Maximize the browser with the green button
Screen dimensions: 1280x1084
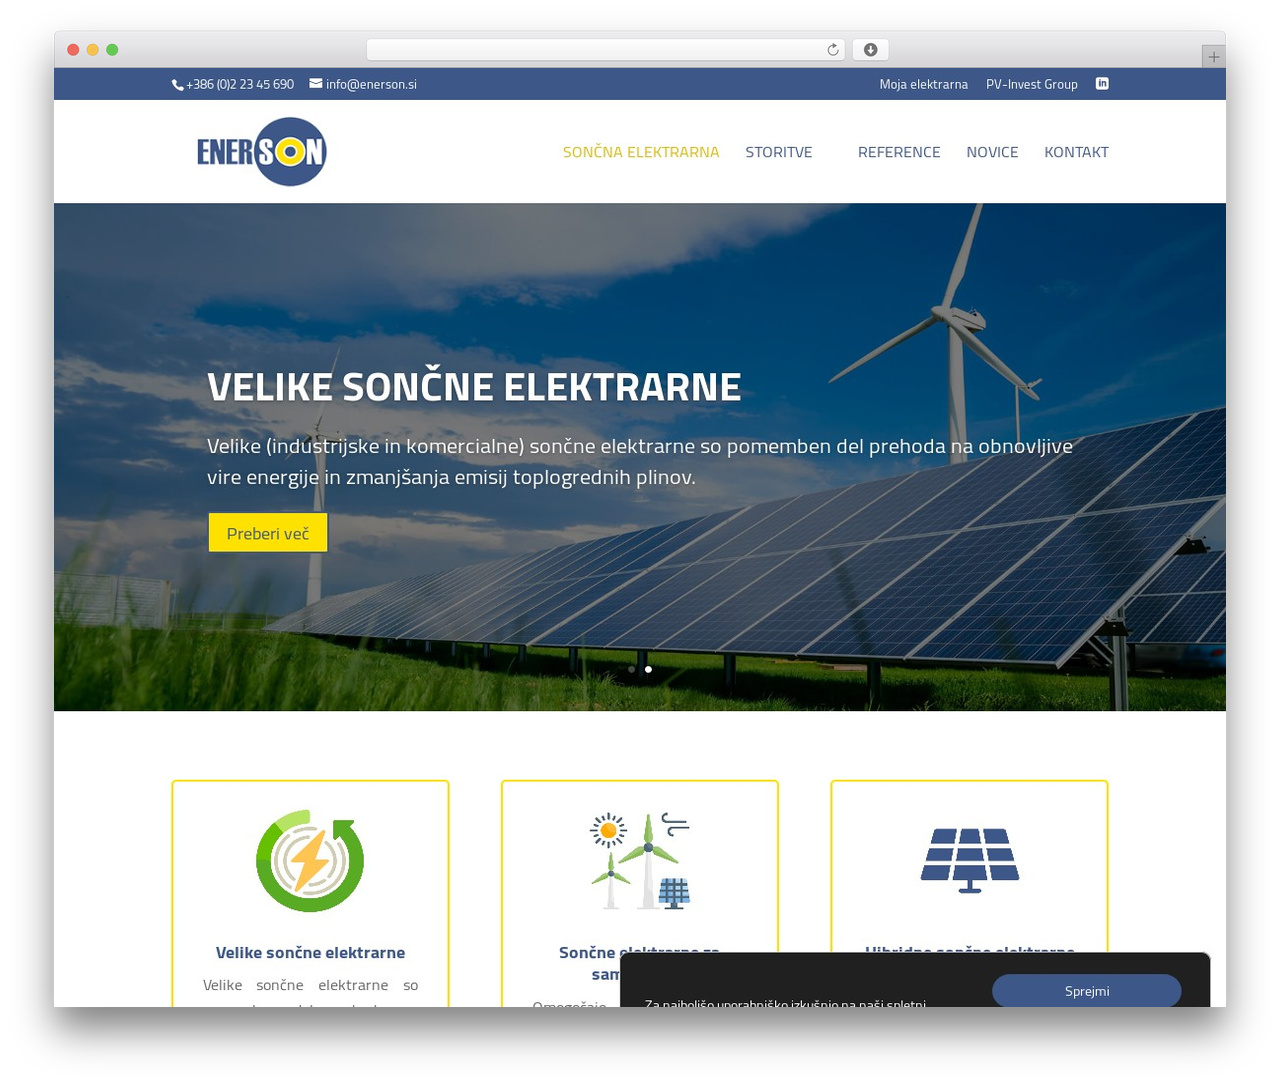[112, 50]
